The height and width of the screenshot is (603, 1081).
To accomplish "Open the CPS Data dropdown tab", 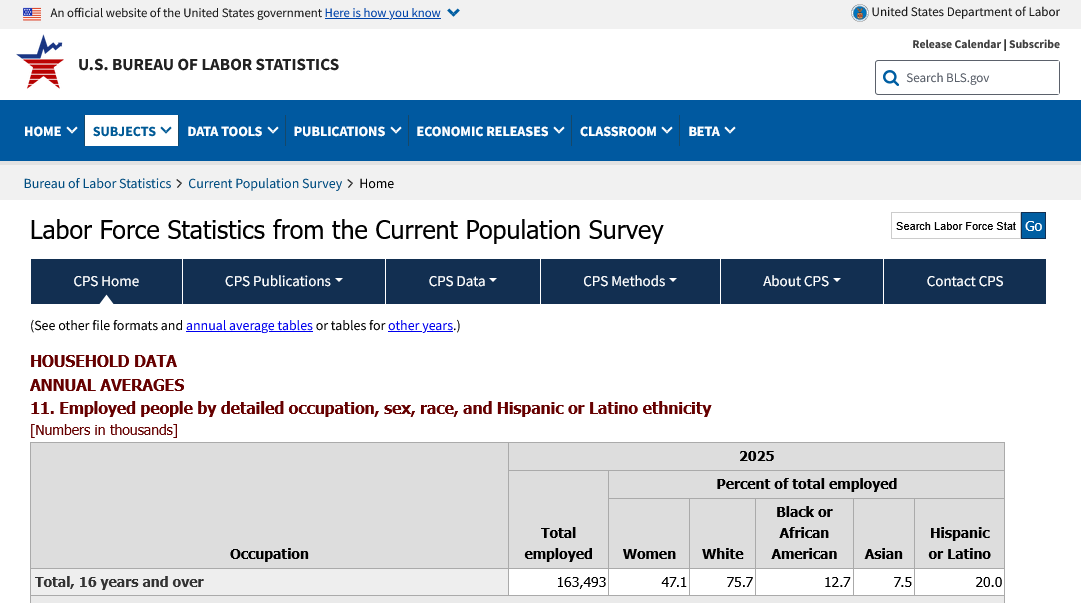I will (462, 281).
